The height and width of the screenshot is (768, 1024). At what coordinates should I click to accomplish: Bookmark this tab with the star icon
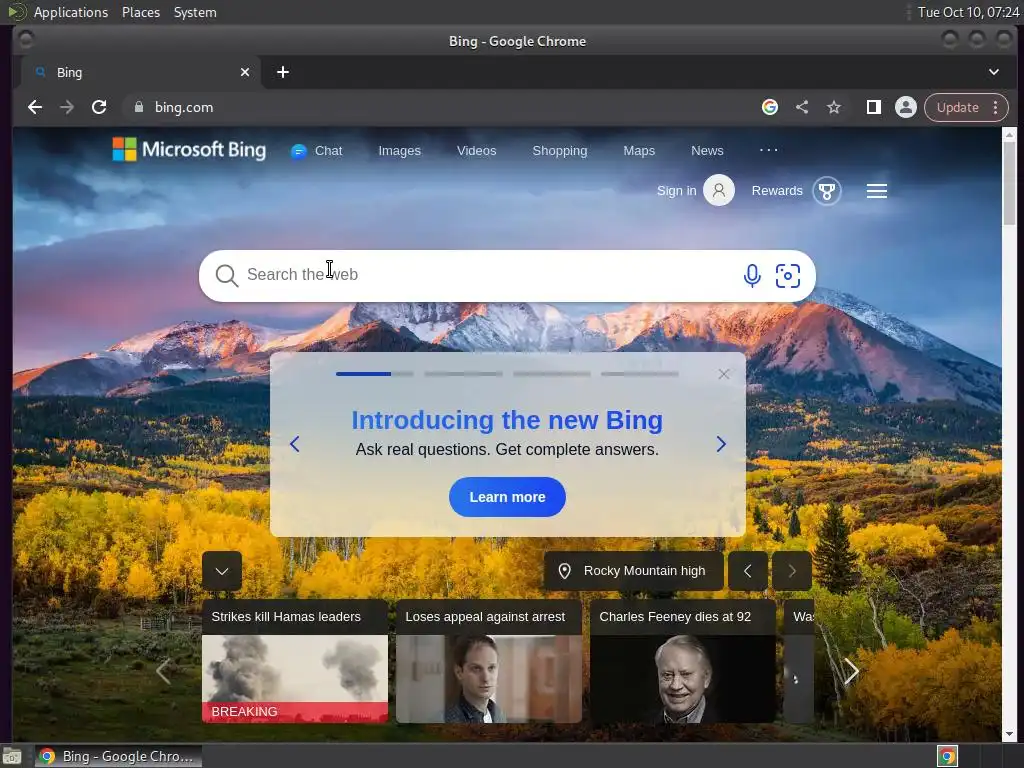[834, 107]
